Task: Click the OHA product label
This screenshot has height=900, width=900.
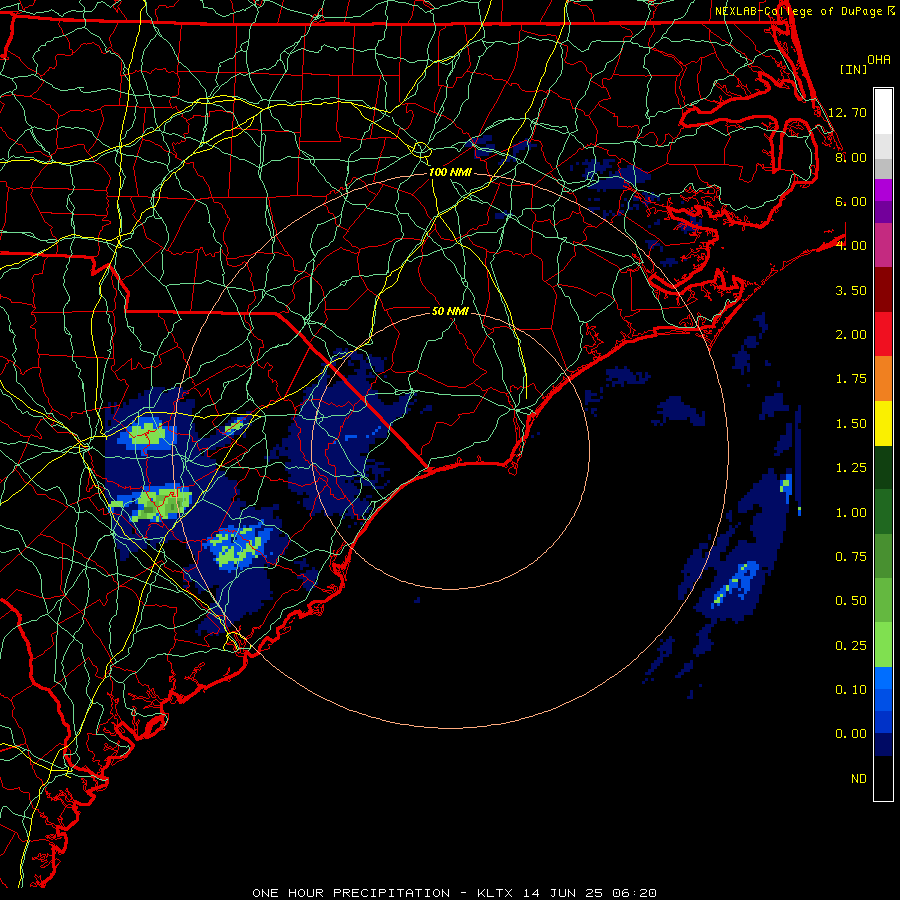Action: pyautogui.click(x=879, y=60)
